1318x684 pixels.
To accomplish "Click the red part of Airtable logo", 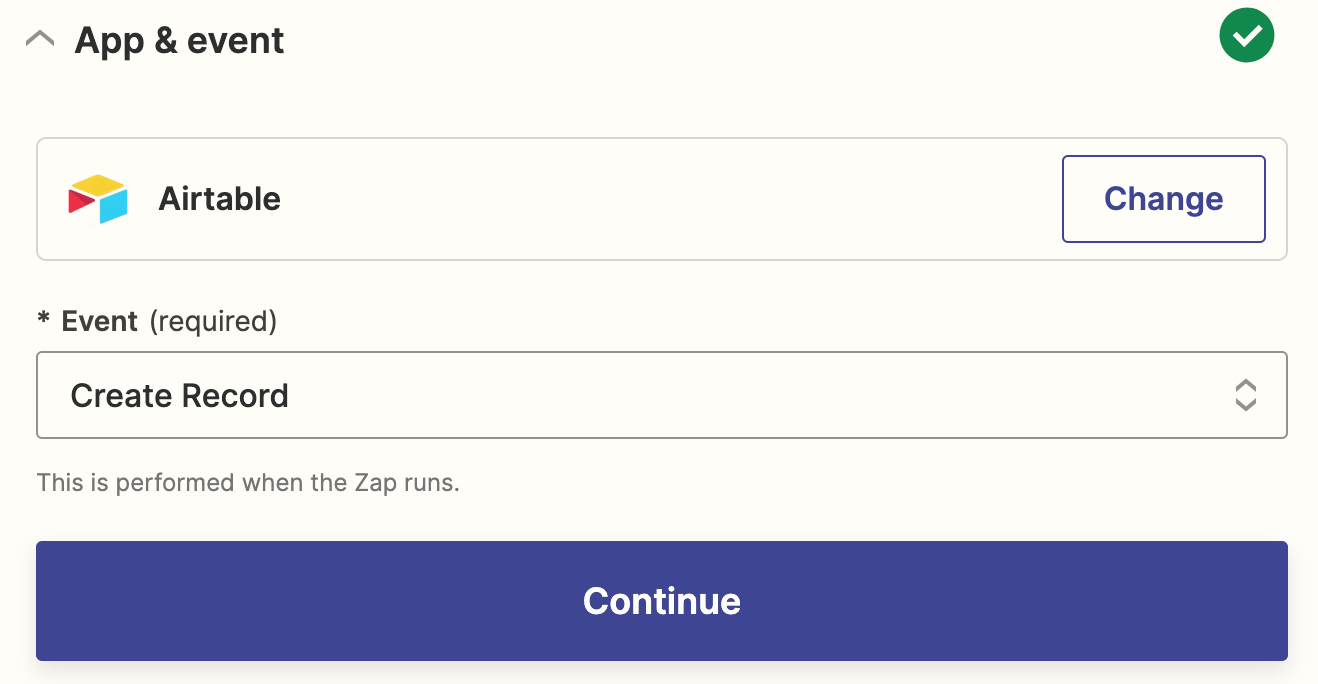I will pyautogui.click(x=80, y=201).
